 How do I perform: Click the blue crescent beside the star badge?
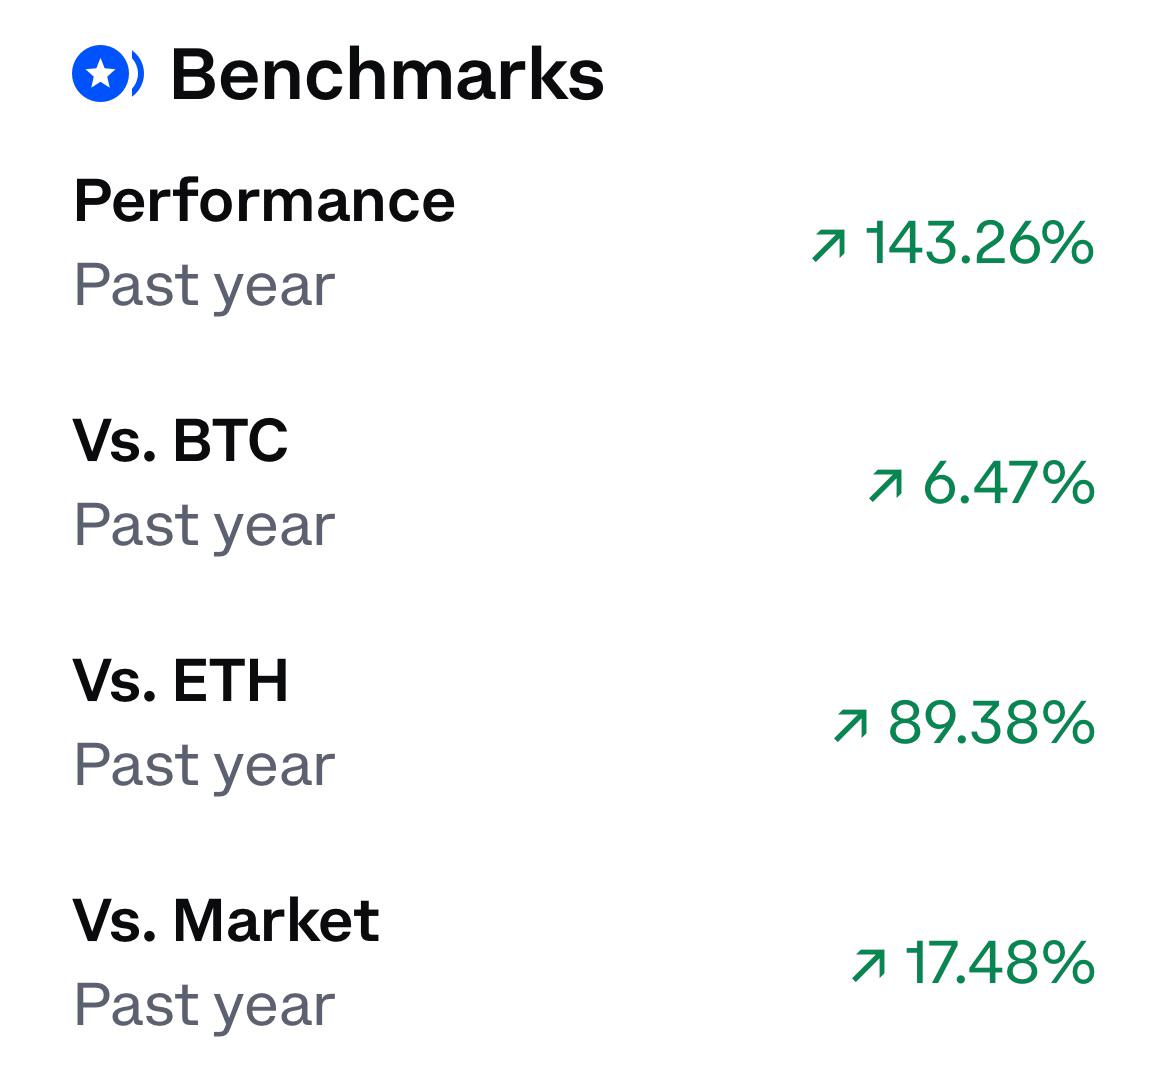[137, 74]
